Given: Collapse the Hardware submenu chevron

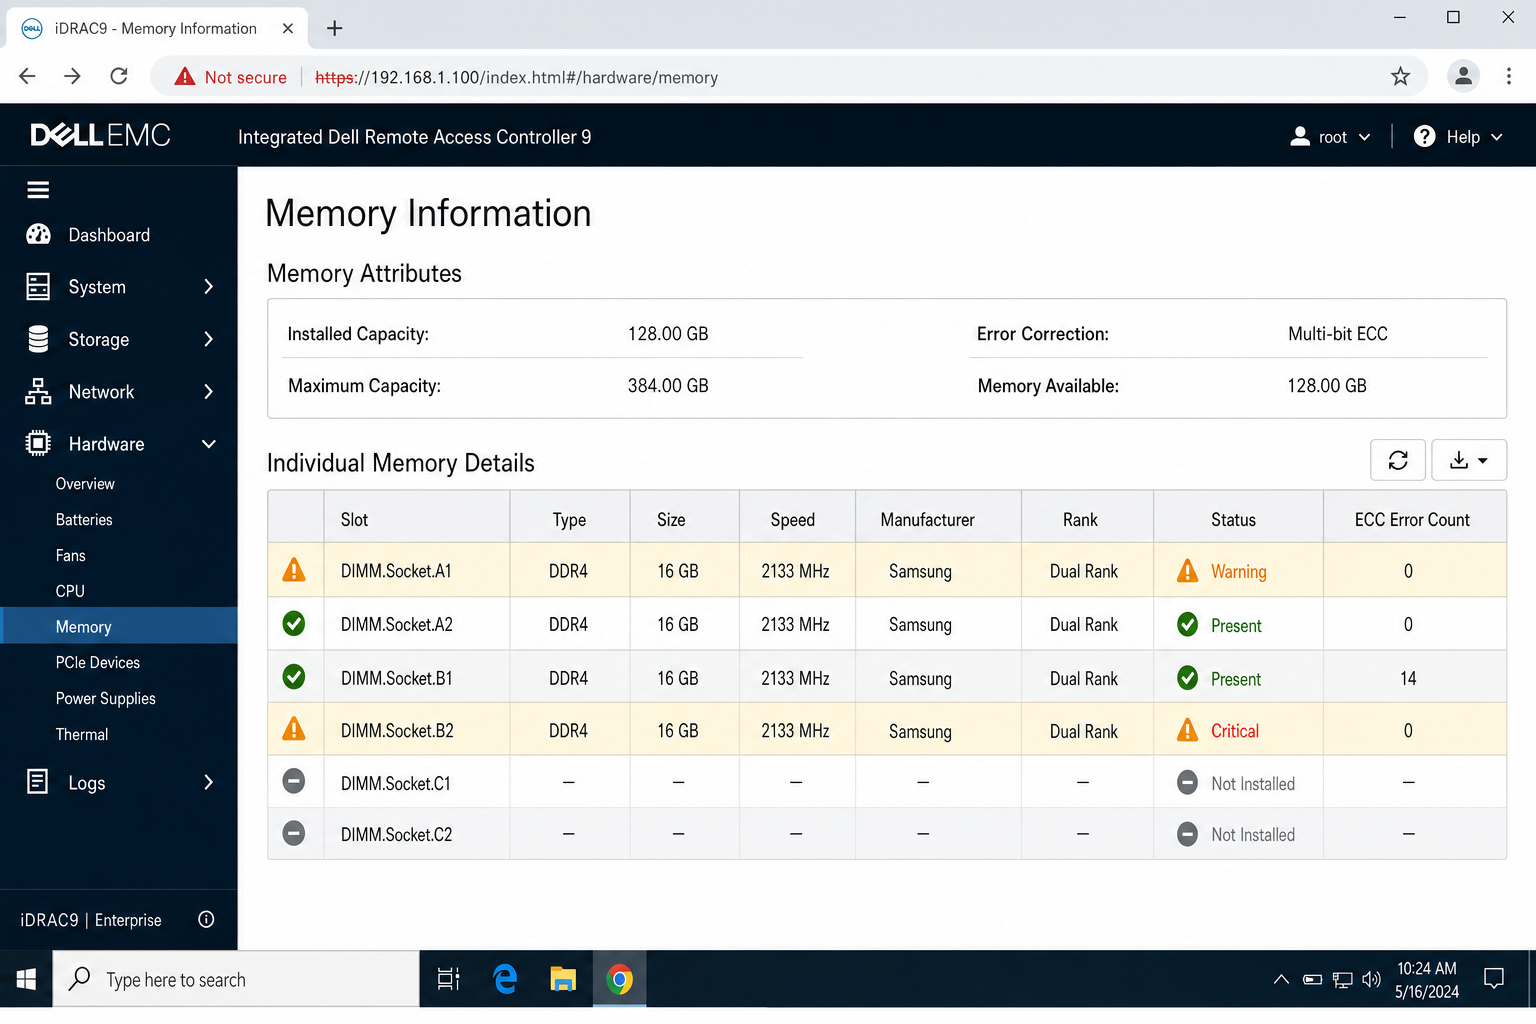Looking at the screenshot, I should point(208,444).
